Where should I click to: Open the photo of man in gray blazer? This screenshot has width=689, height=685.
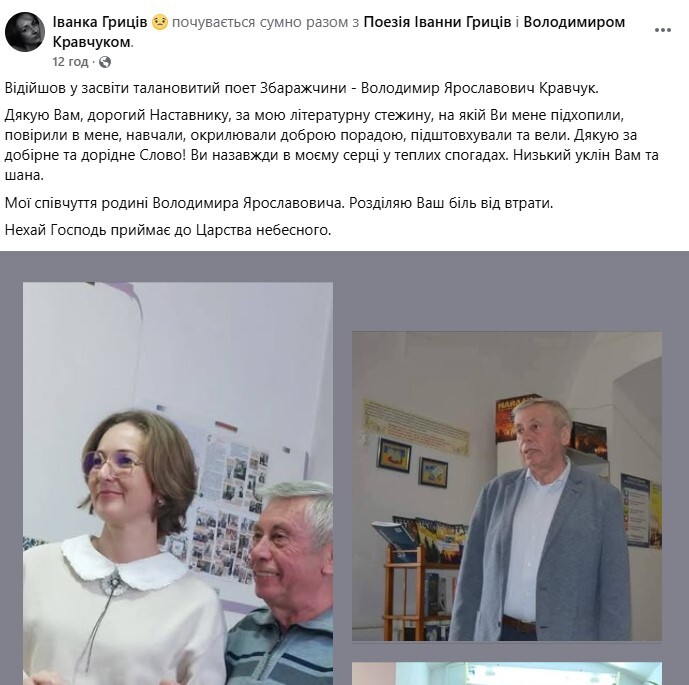coord(507,486)
